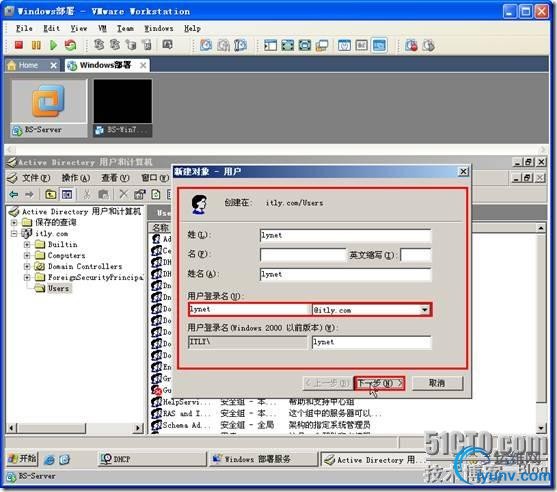Expand the Computers tree node
557x492 pixels.
click(x=27, y=255)
